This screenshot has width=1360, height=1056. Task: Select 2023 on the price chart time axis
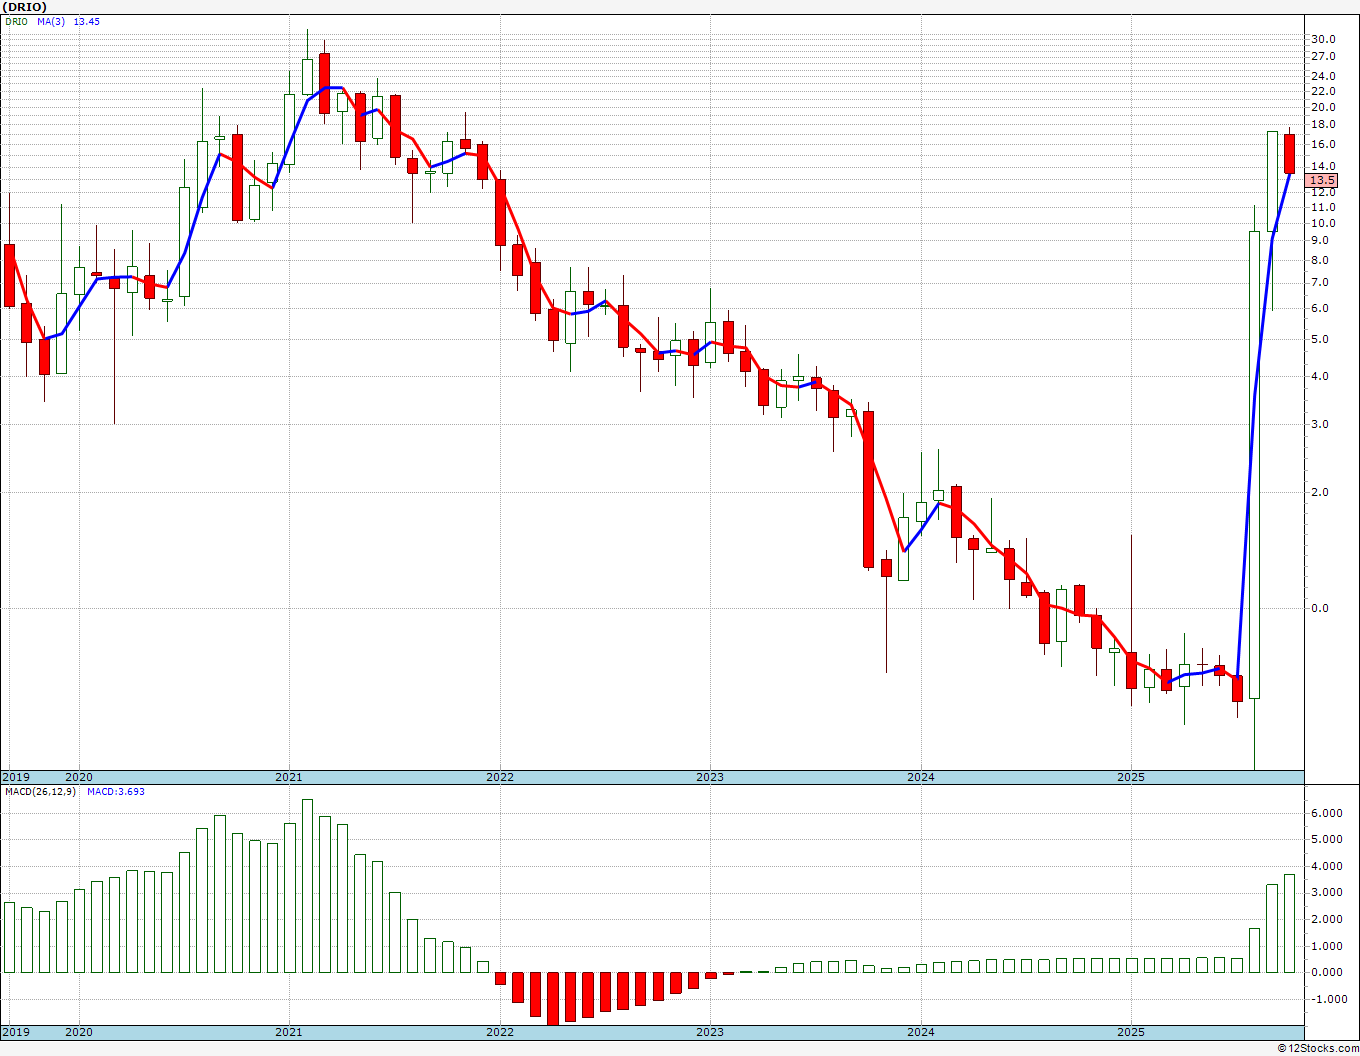click(710, 777)
